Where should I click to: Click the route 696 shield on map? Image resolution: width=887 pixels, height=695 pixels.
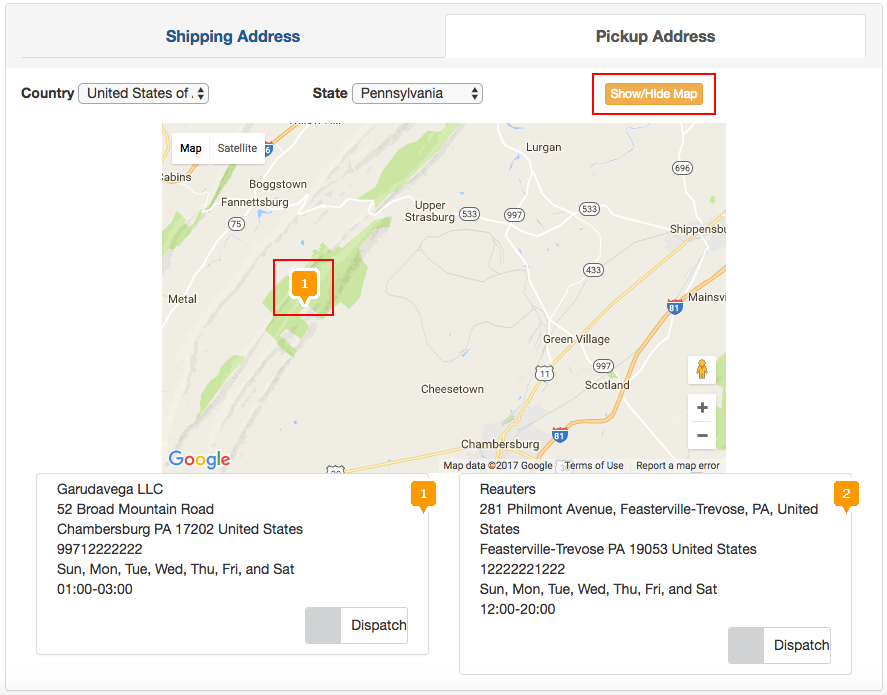(682, 168)
